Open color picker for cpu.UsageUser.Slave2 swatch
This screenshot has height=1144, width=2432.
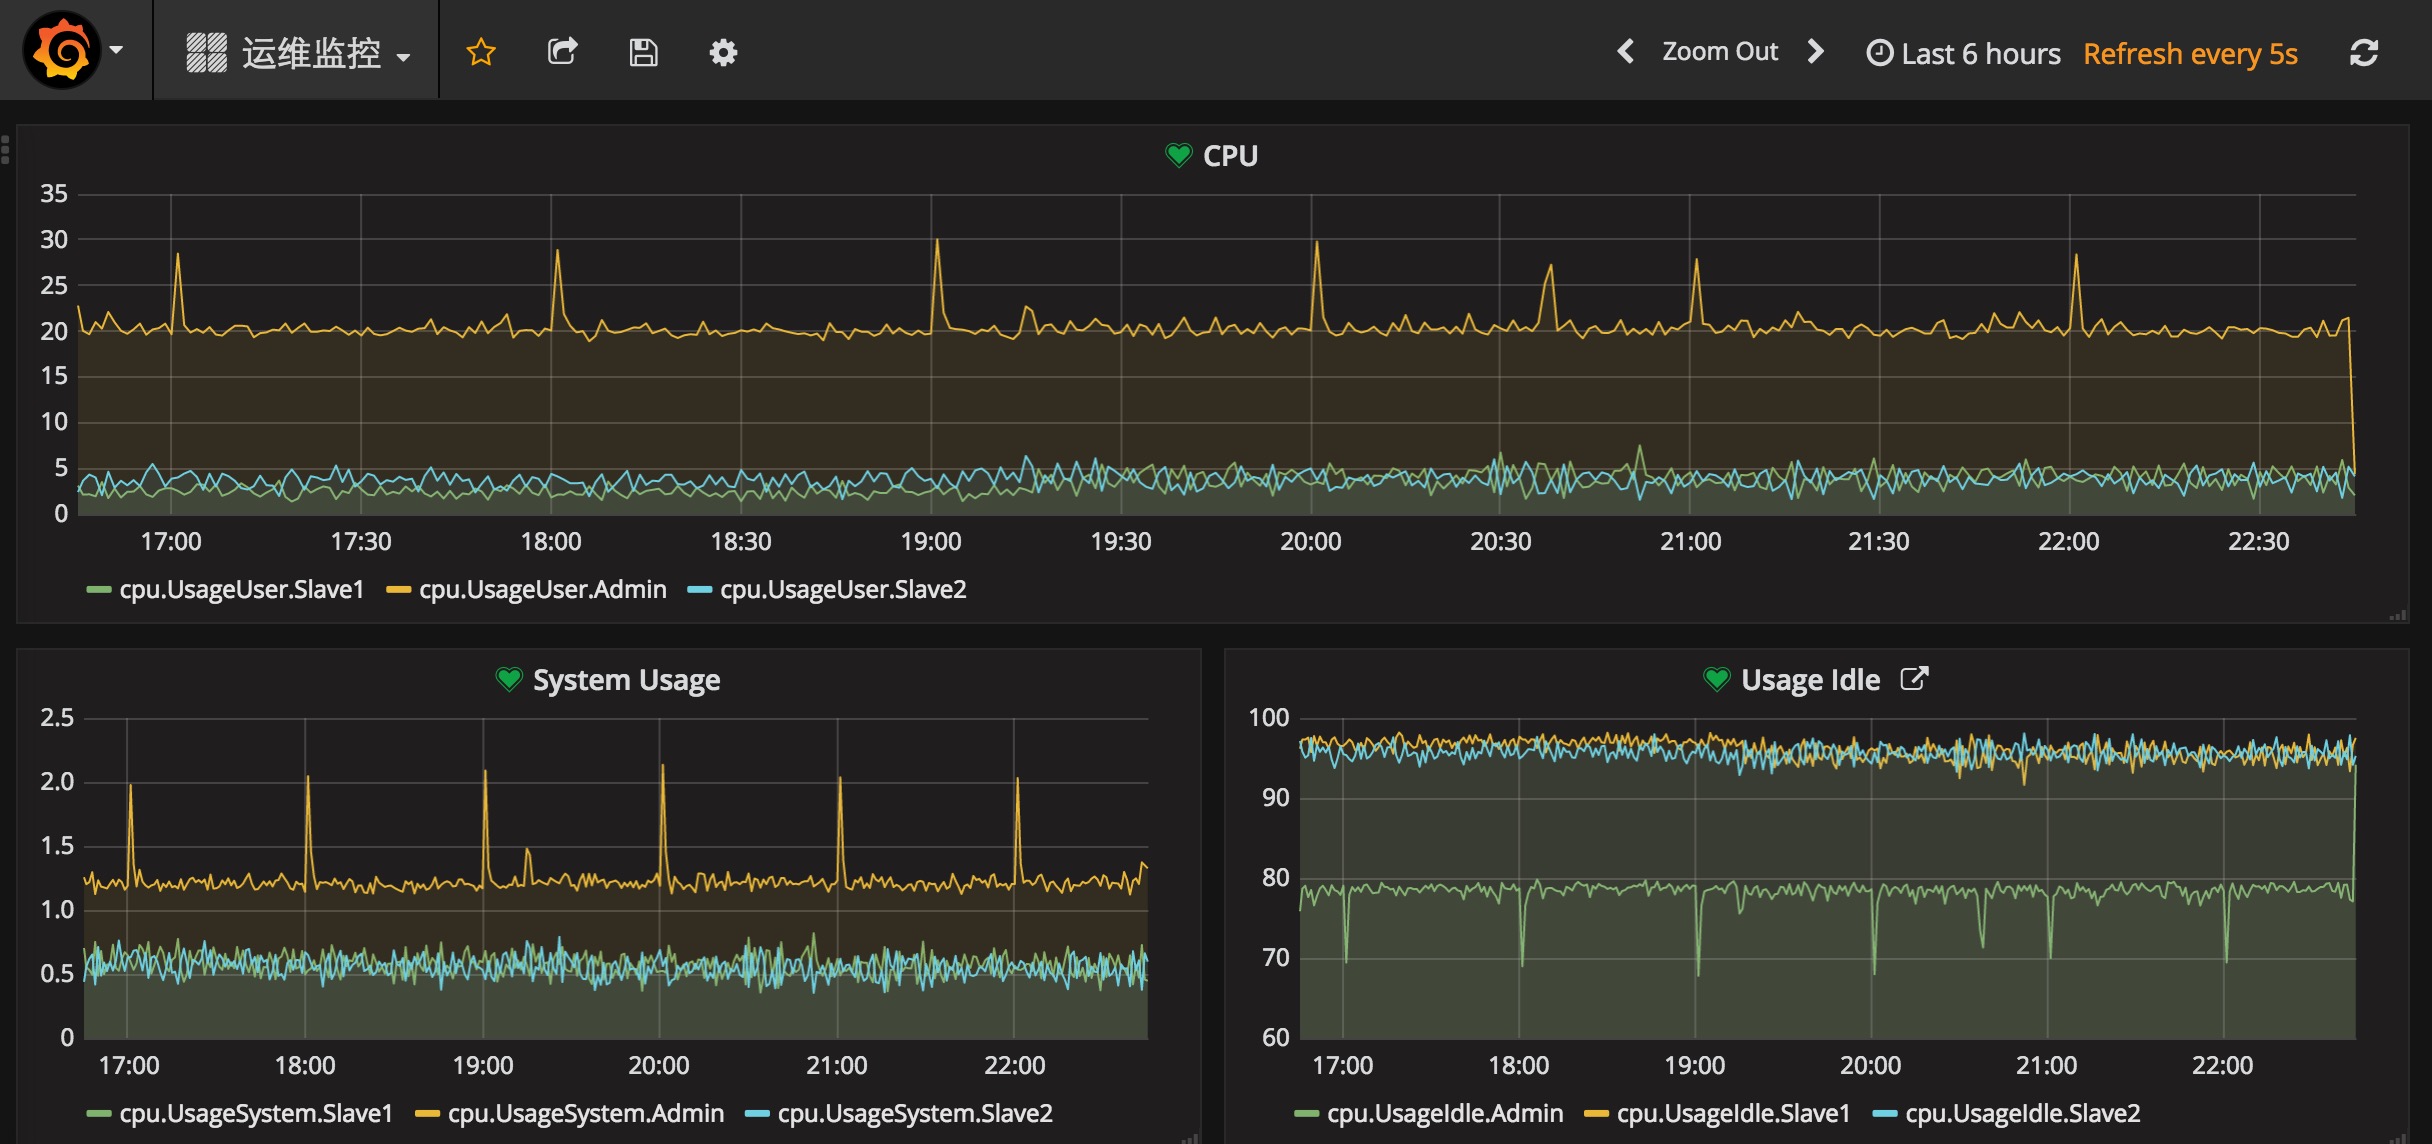(x=700, y=590)
